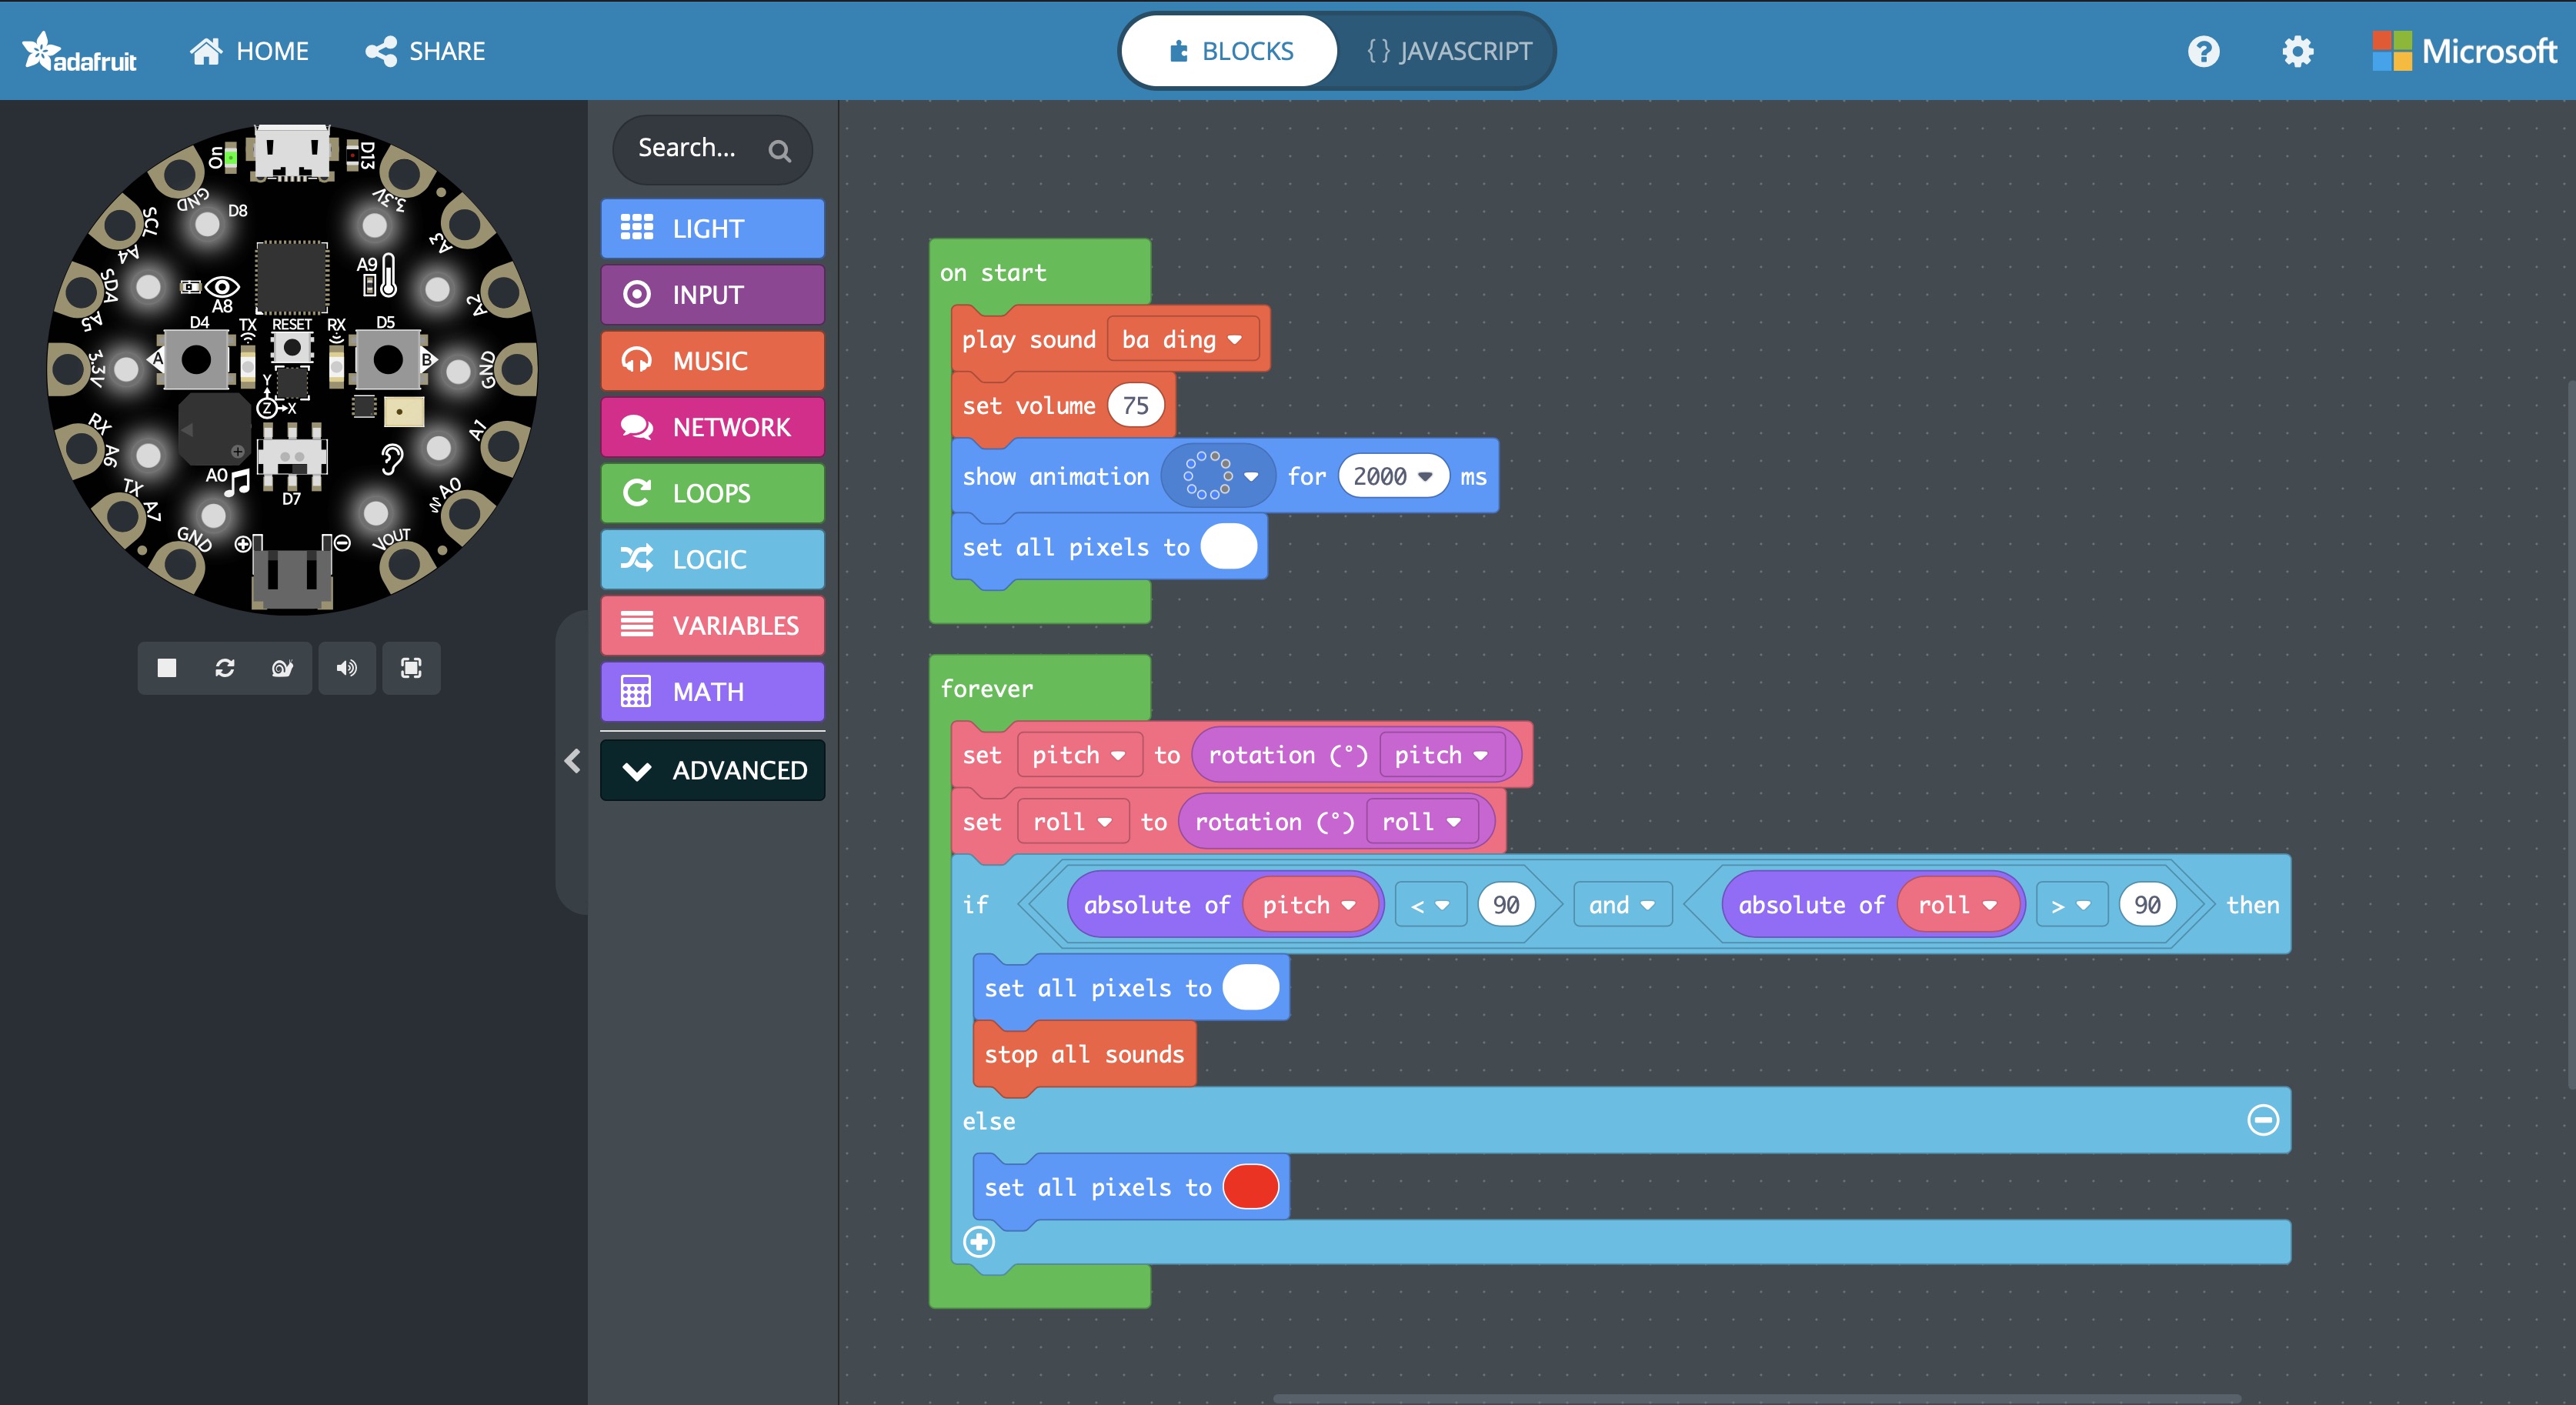Click the vertical workspace scrollbar

2571,734
